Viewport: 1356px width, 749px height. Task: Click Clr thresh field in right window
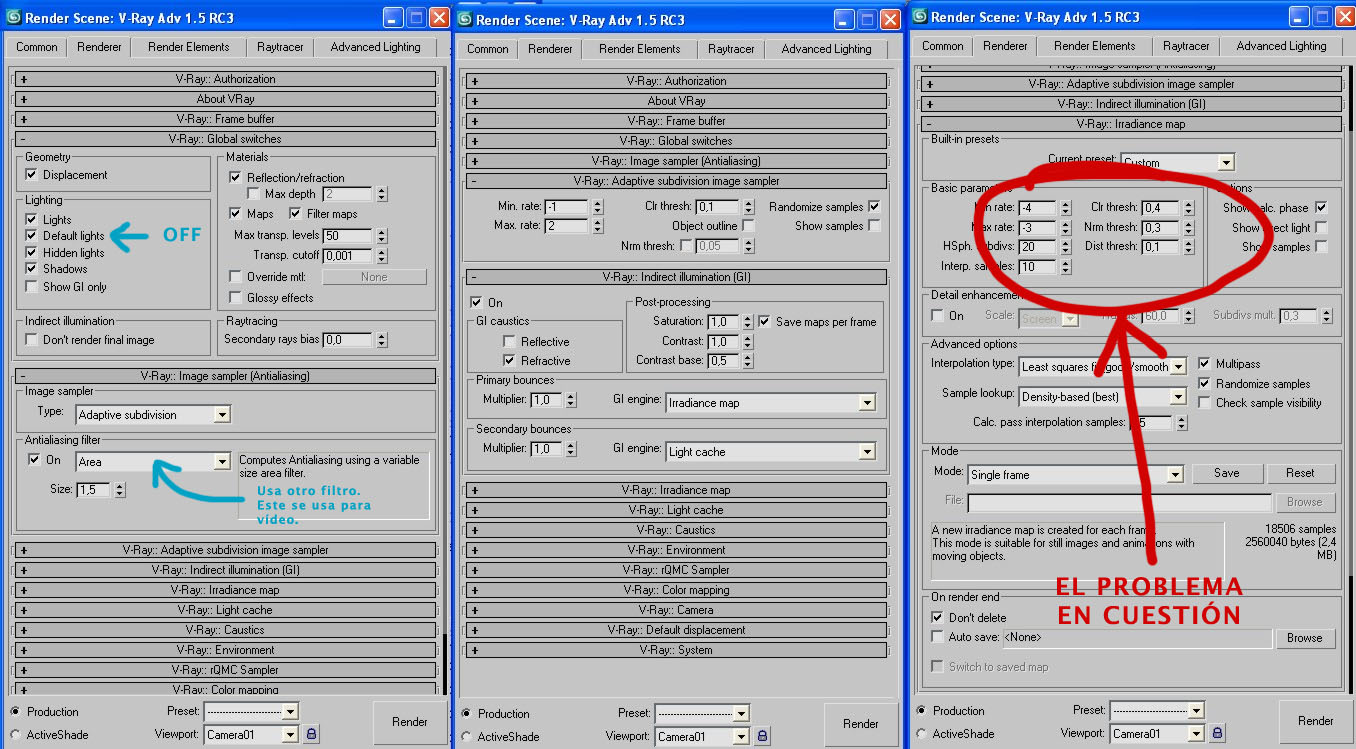point(1160,208)
